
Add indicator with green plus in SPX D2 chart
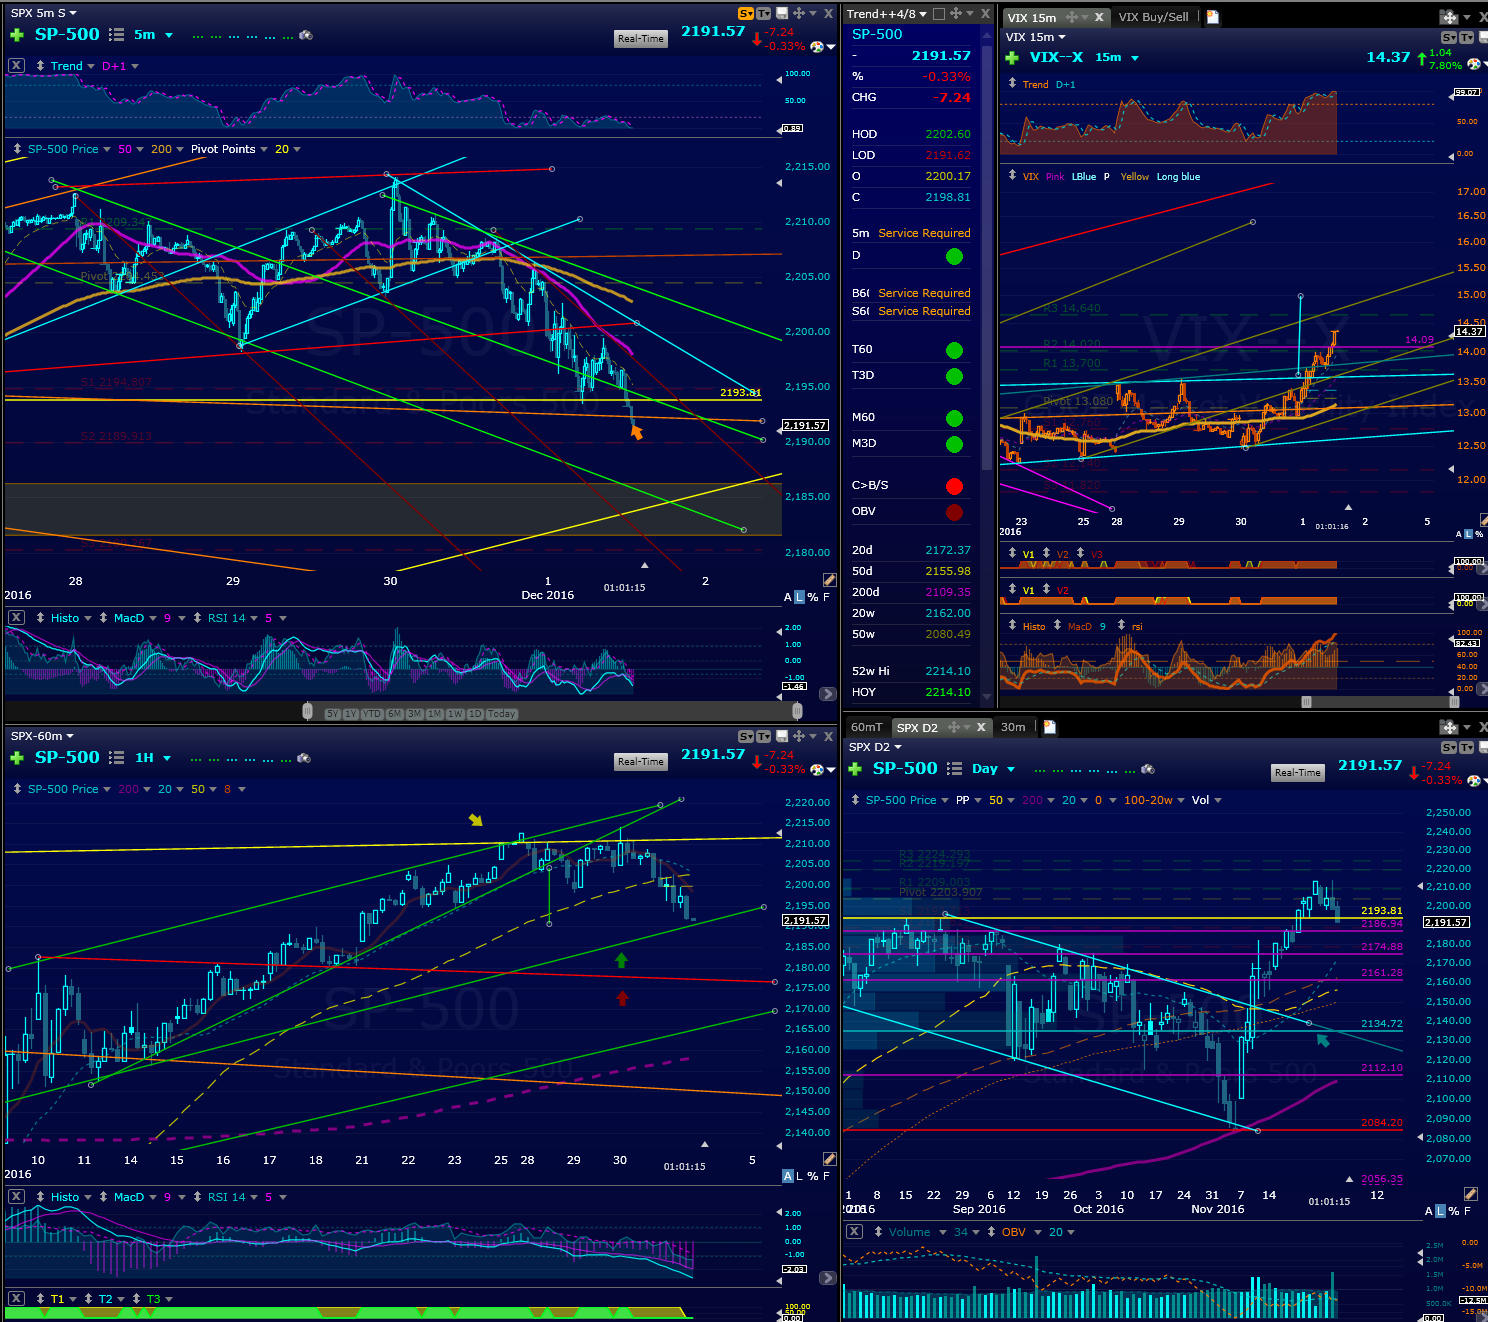tap(855, 769)
